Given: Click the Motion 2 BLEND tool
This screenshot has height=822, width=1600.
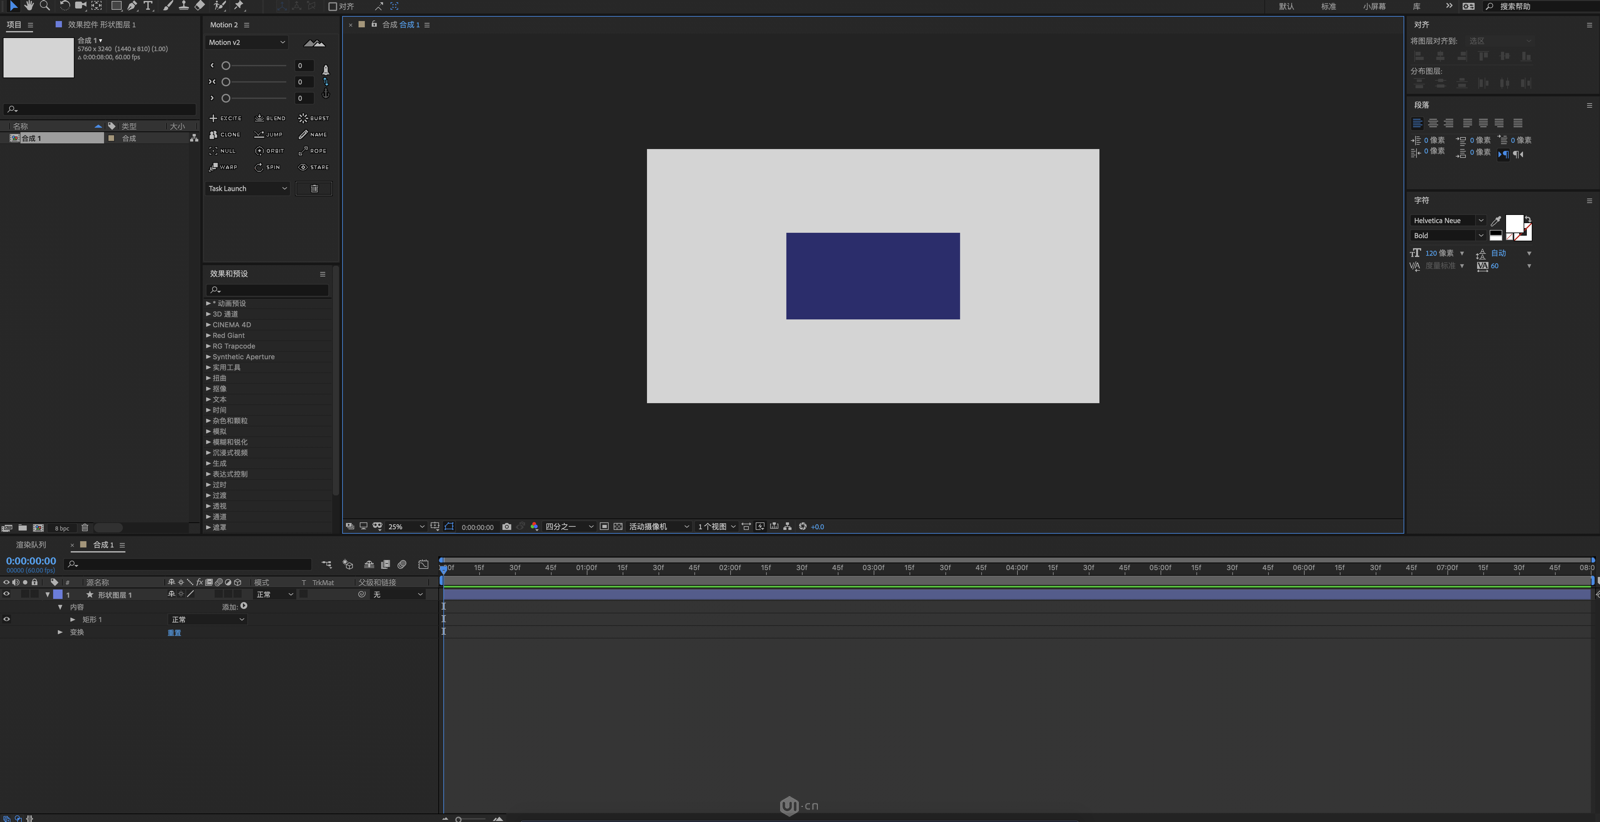Looking at the screenshot, I should click(270, 118).
